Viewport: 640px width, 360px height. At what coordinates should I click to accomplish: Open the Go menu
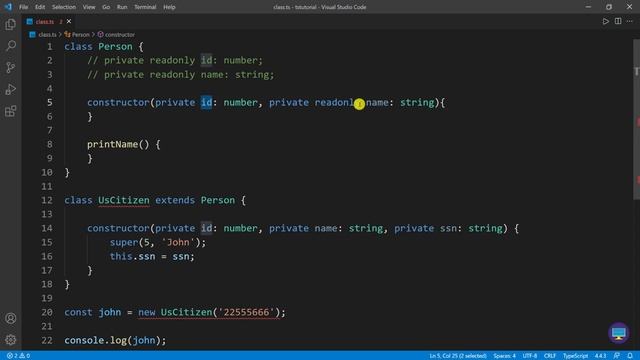pos(106,7)
